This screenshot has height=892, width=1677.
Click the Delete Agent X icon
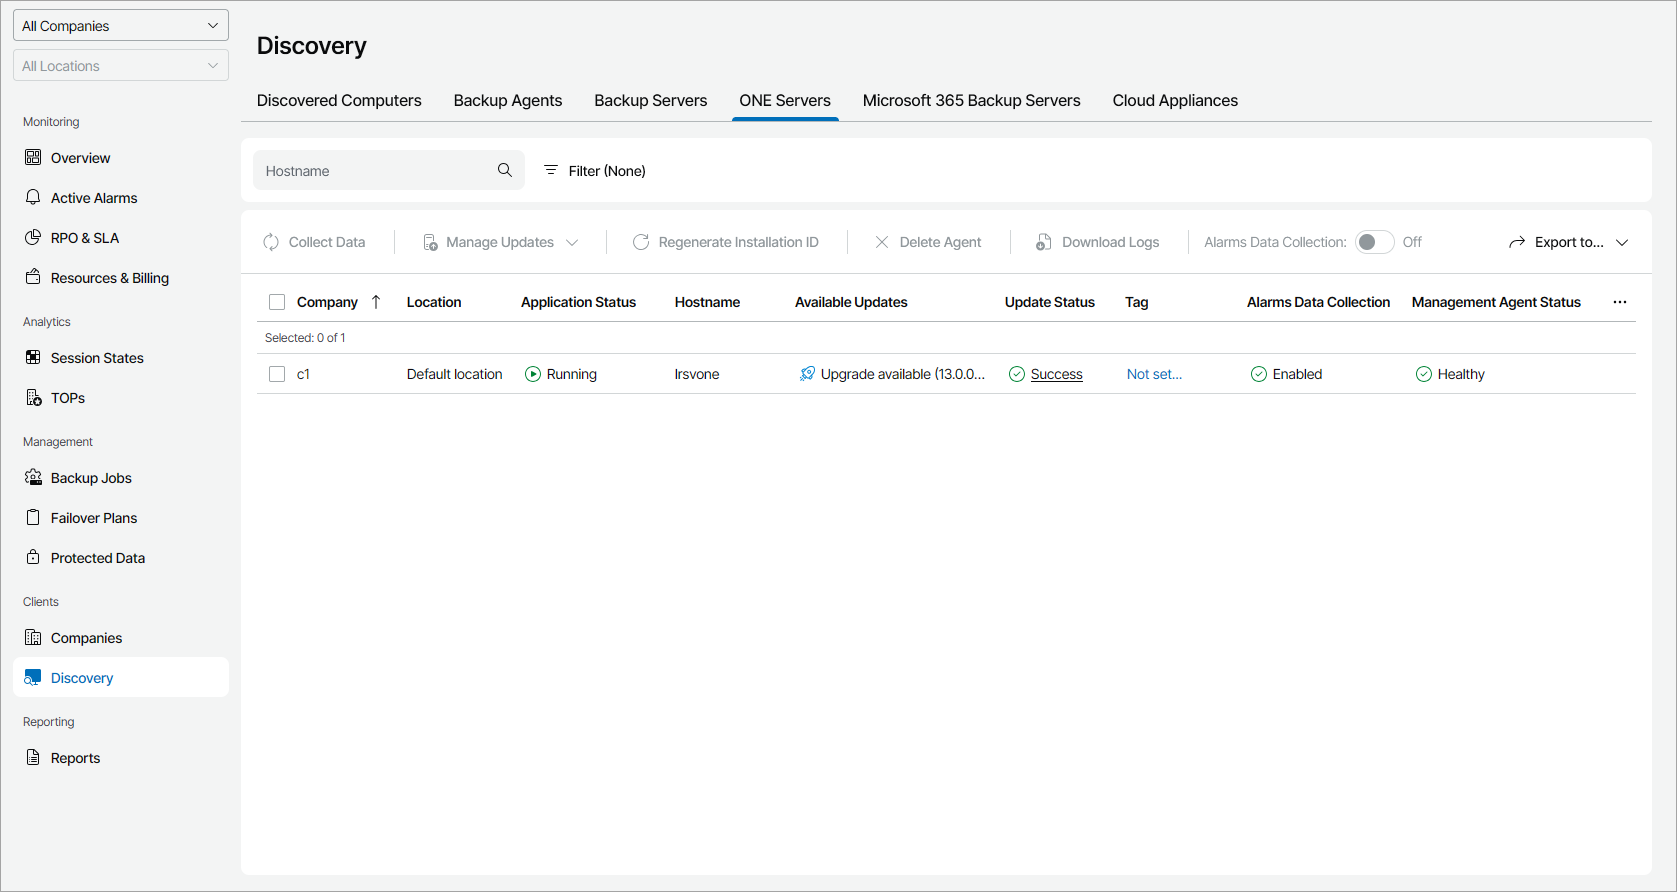pos(882,242)
